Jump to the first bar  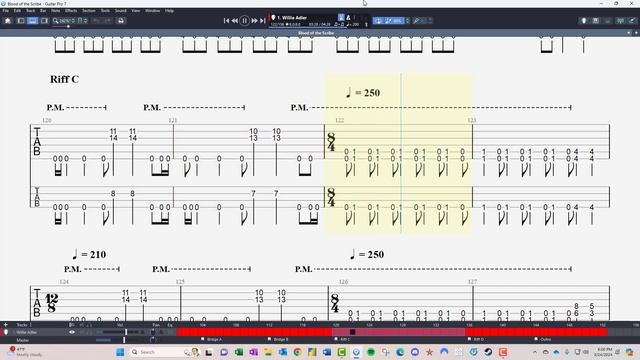(226, 20)
